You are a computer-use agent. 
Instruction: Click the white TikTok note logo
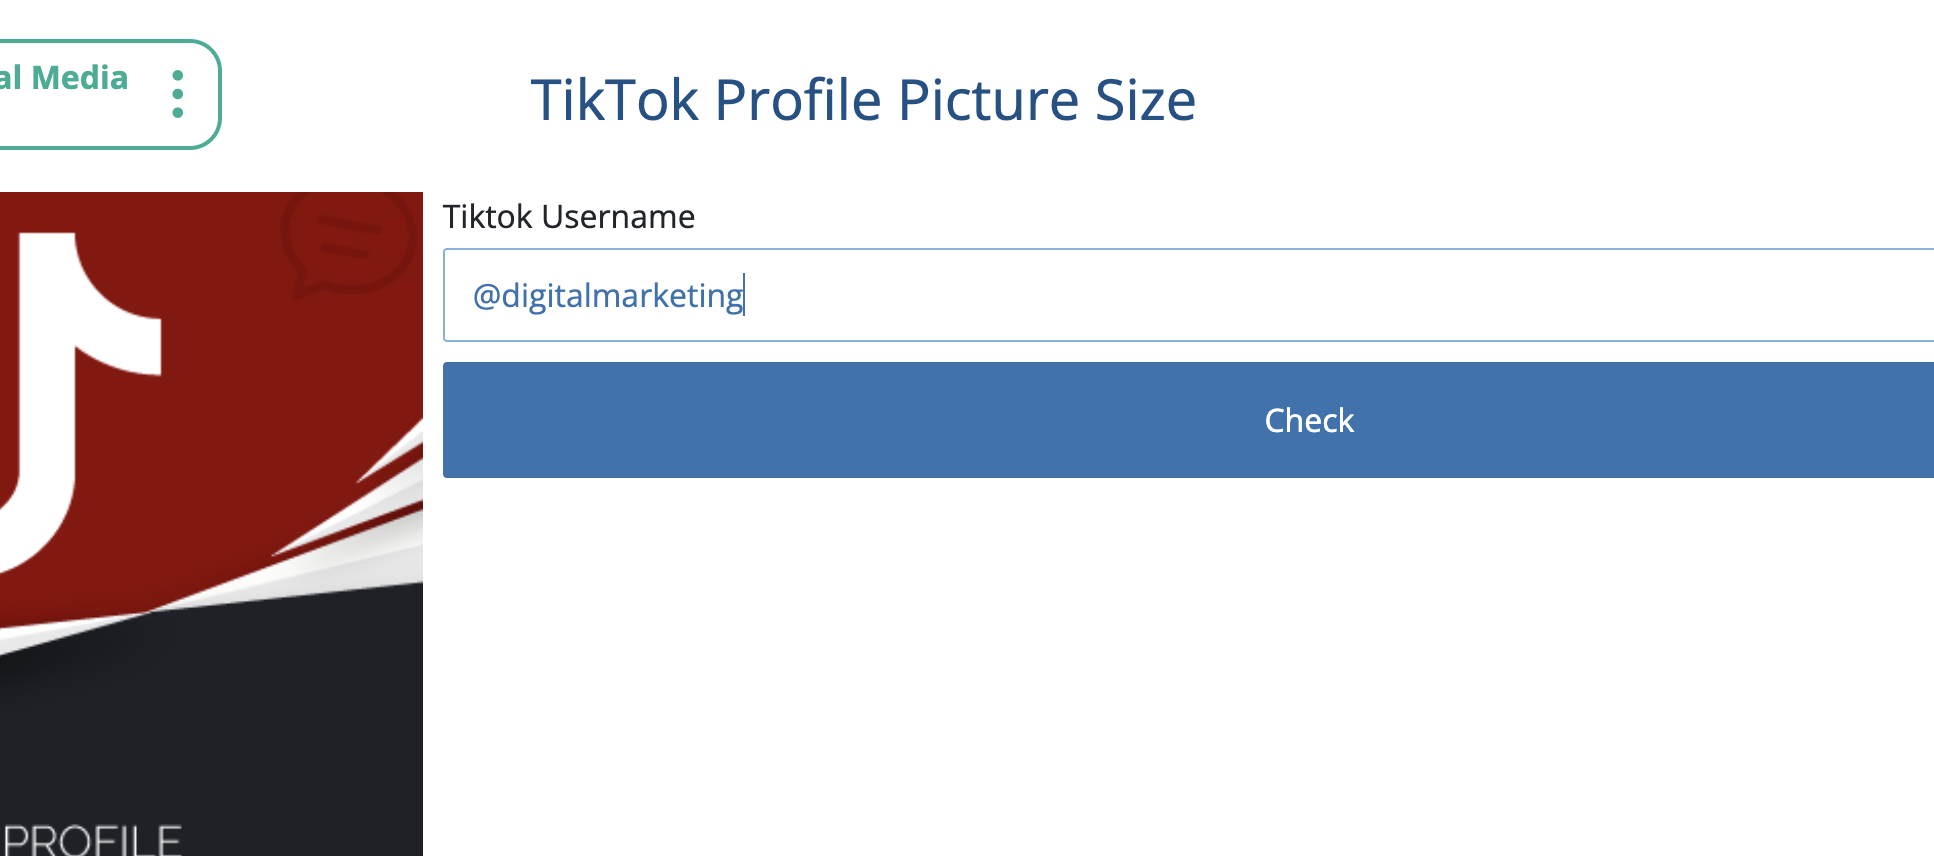tap(80, 400)
